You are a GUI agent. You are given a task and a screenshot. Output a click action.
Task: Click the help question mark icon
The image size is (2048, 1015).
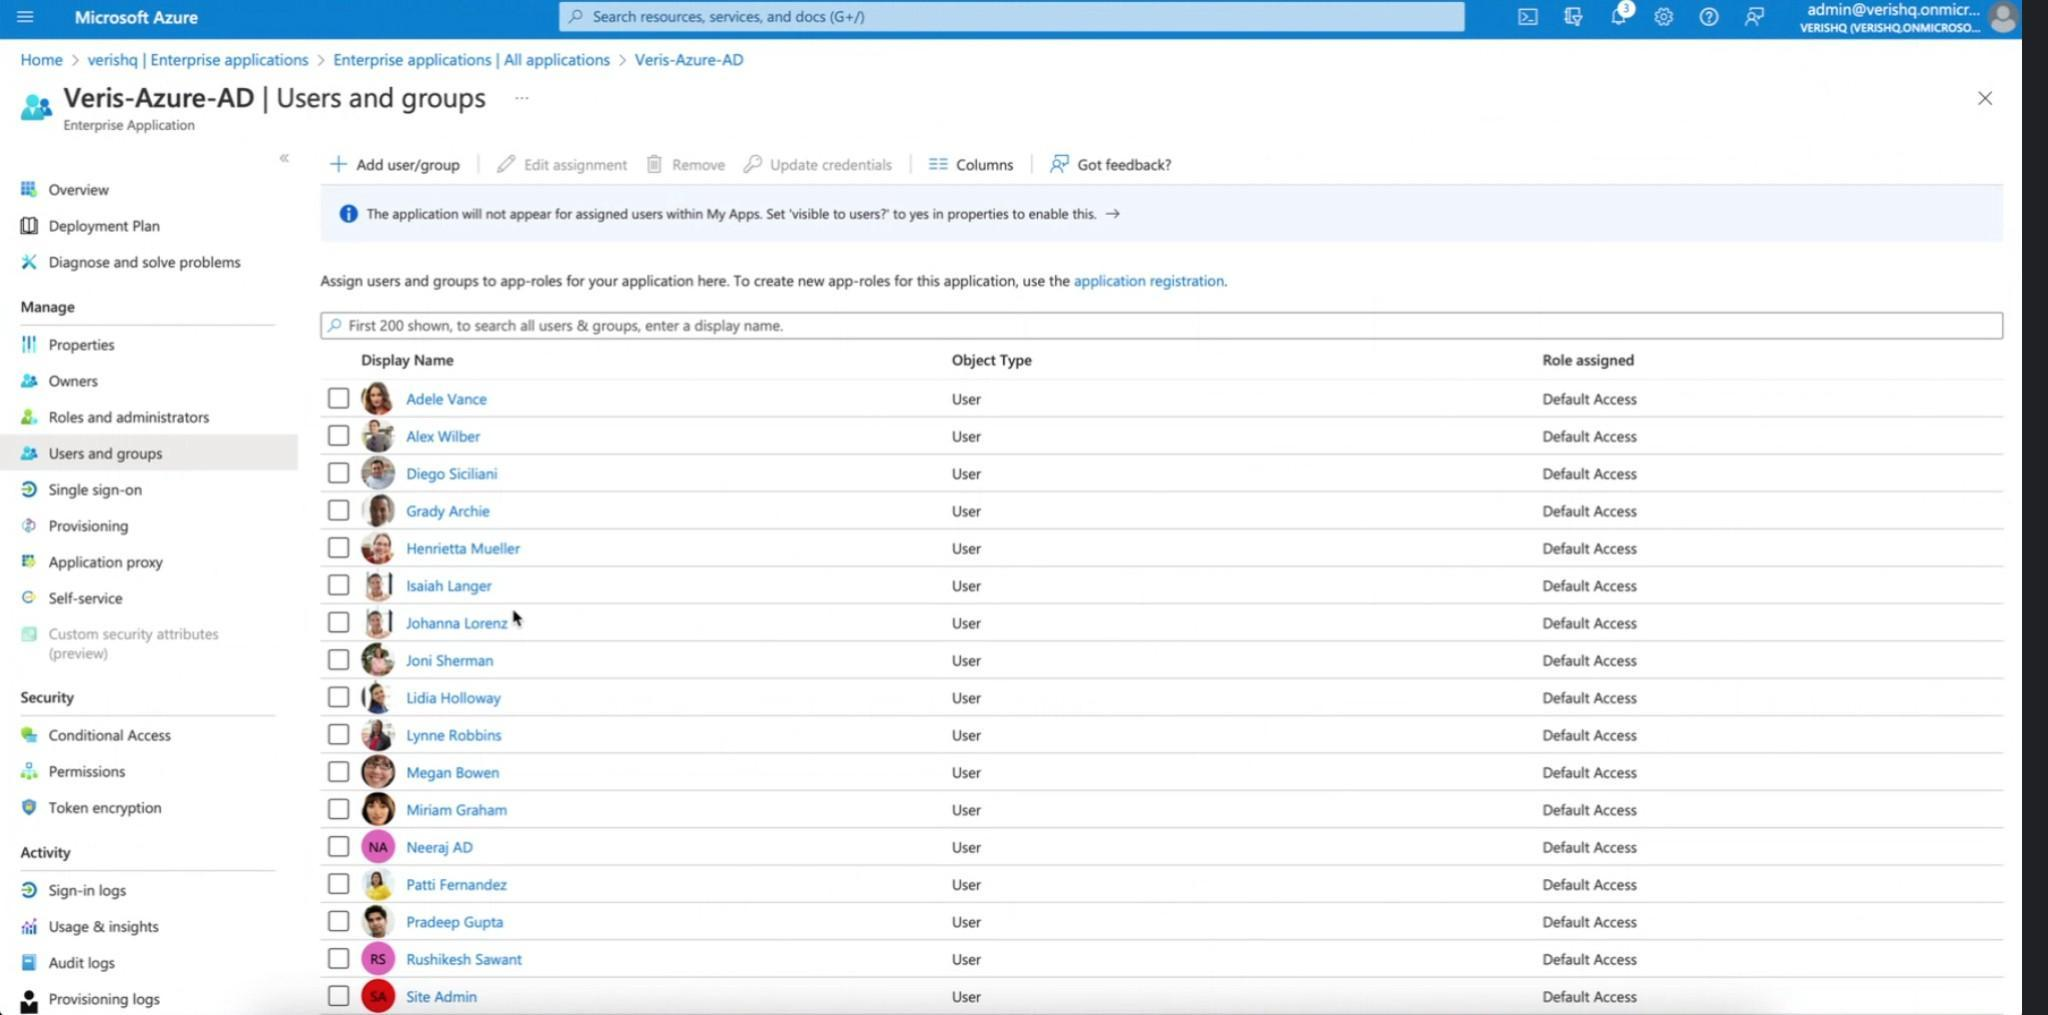click(1708, 17)
